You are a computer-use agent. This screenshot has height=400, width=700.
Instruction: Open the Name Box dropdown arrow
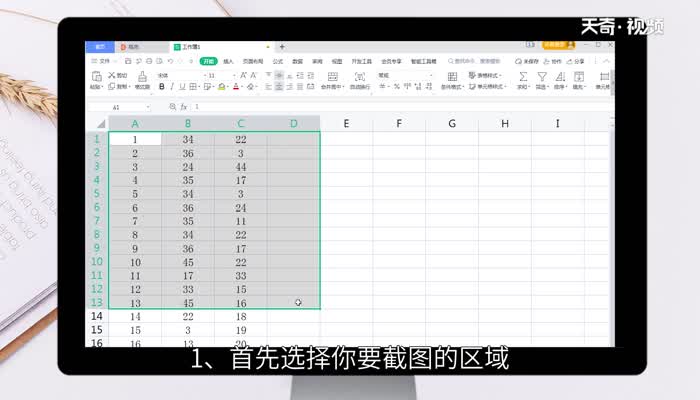(x=148, y=107)
